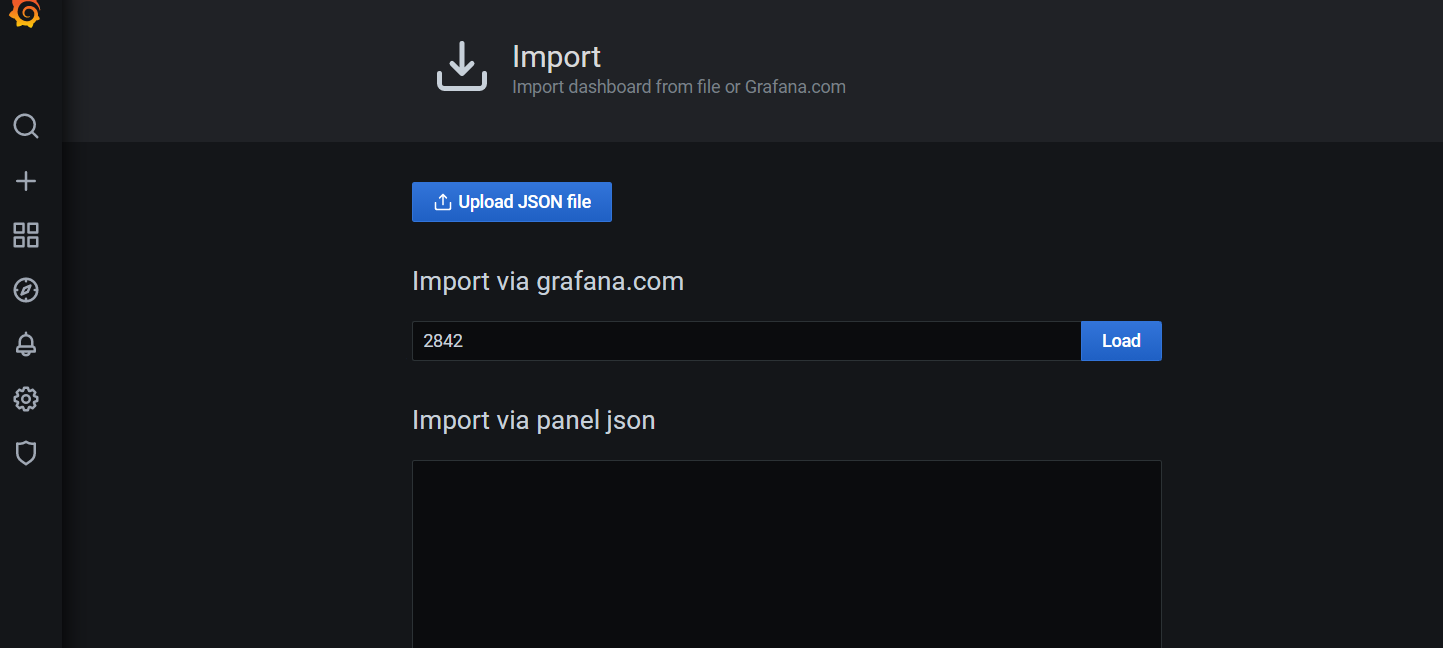
Task: Click the Import download icon in header
Action: point(461,67)
